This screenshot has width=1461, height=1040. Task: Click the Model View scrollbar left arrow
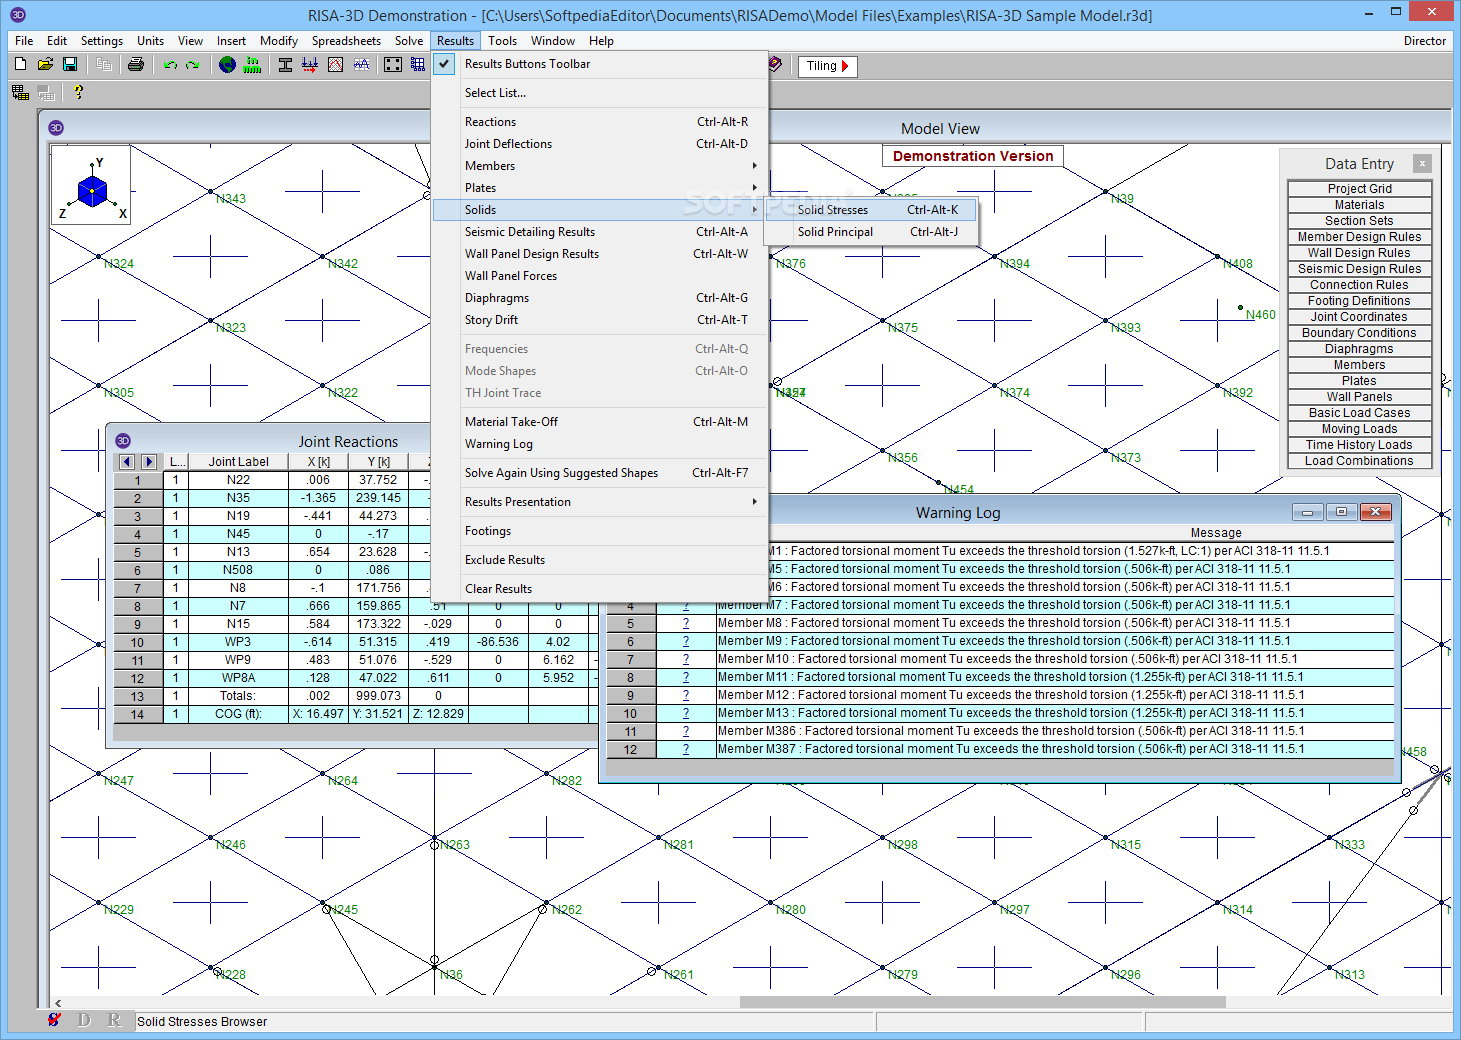58,1002
